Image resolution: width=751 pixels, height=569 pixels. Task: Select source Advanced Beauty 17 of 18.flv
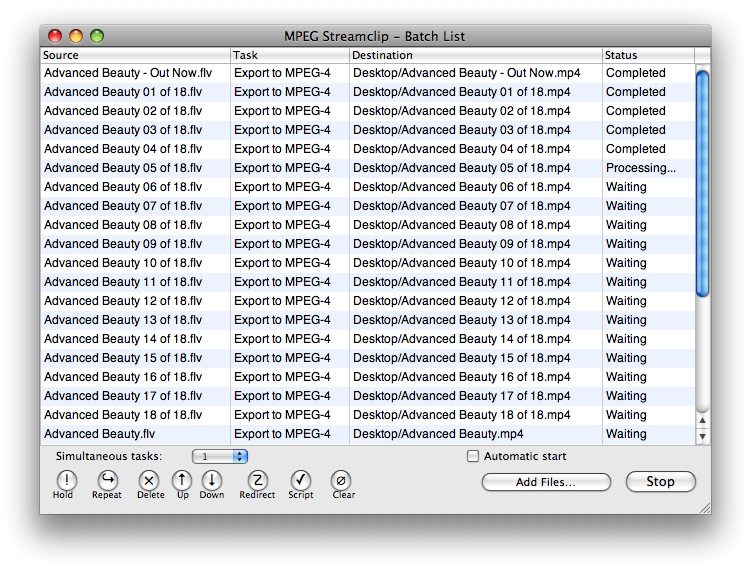(x=123, y=396)
